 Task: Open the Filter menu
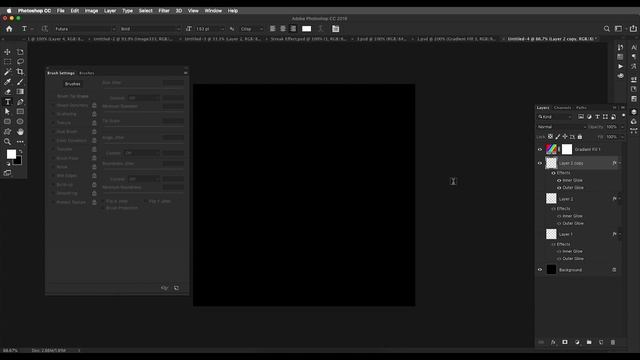click(164, 11)
